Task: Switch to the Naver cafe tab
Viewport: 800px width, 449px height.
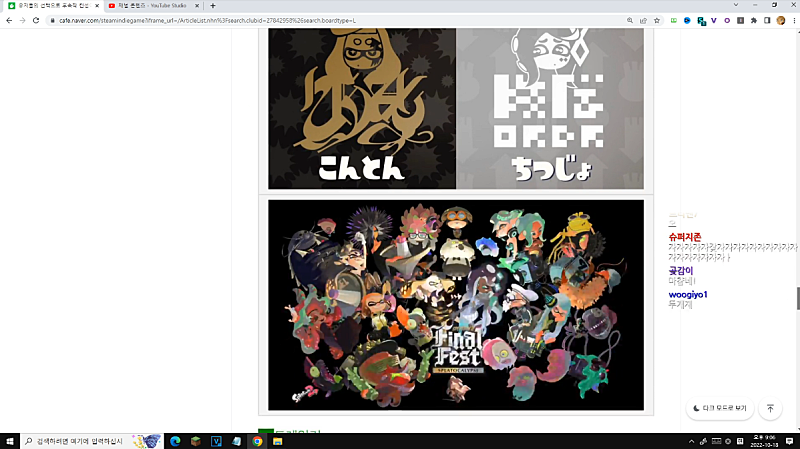Action: tap(53, 6)
